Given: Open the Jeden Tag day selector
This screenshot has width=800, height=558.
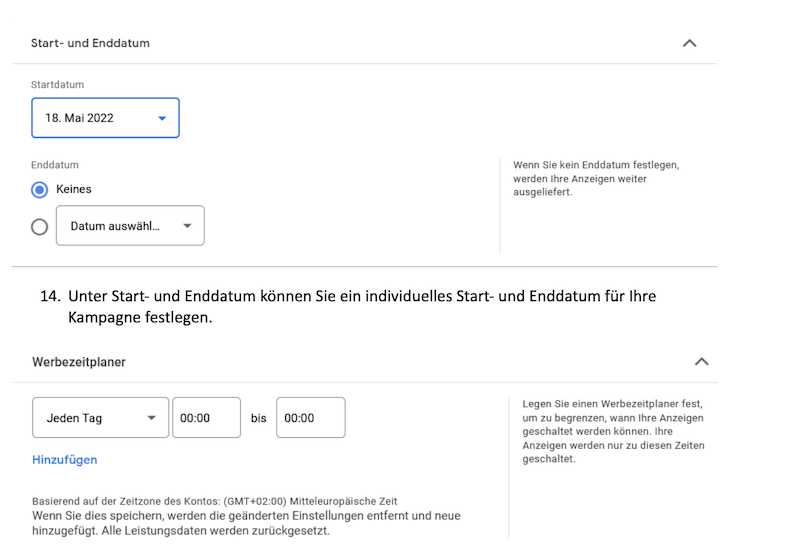Looking at the screenshot, I should 100,418.
